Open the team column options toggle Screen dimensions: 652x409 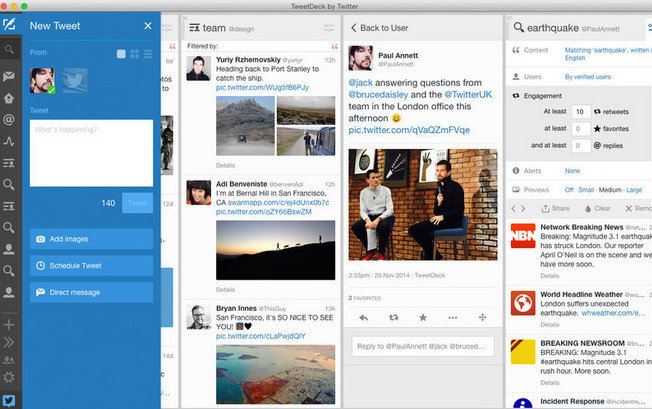coord(329,28)
